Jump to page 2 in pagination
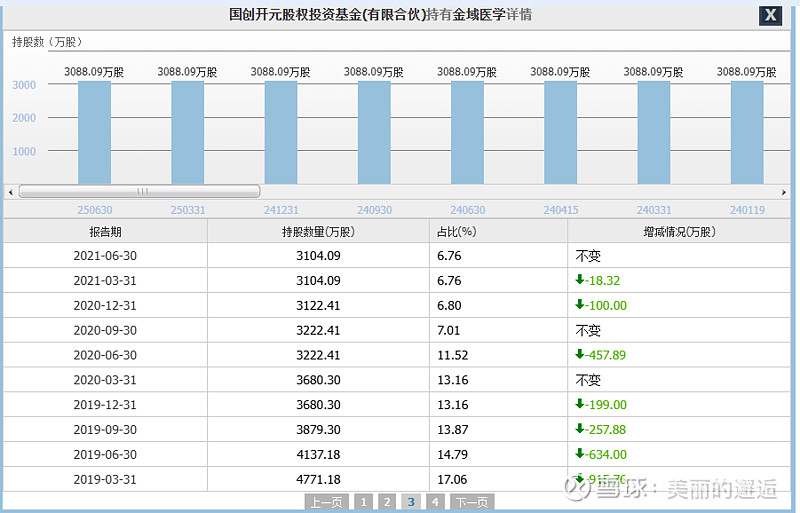 [387, 502]
